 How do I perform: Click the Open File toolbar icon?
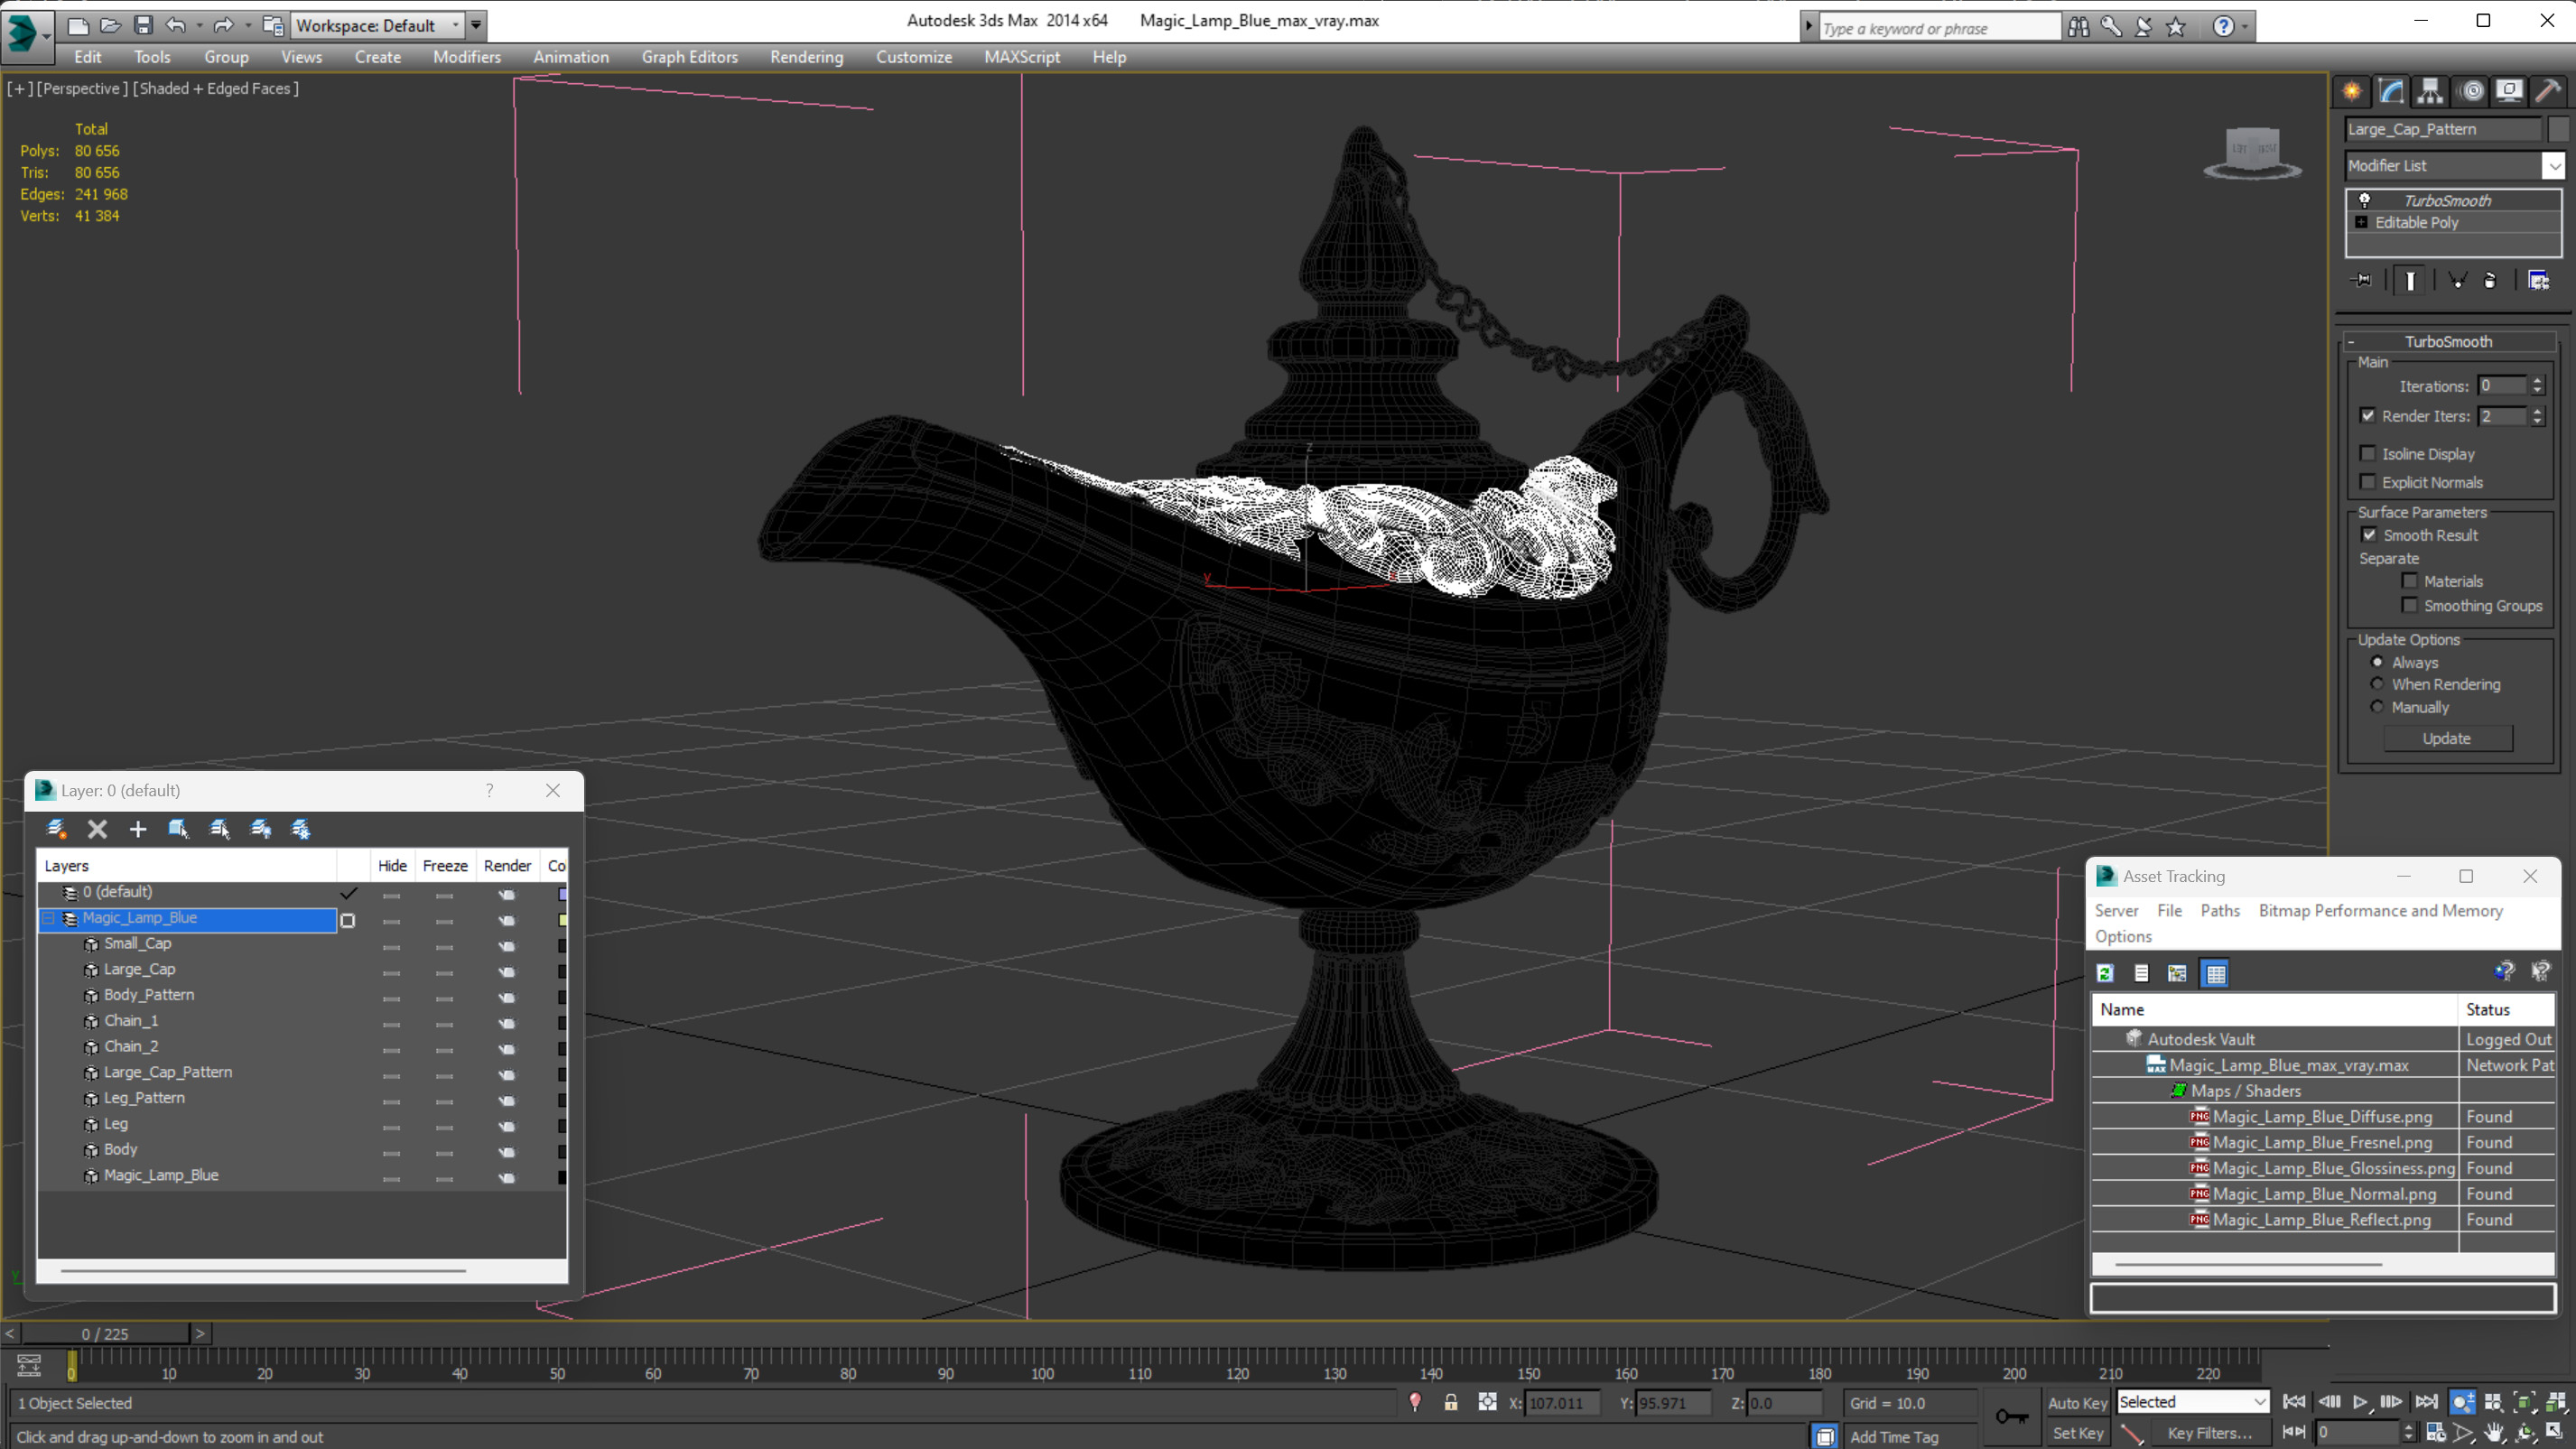point(110,25)
